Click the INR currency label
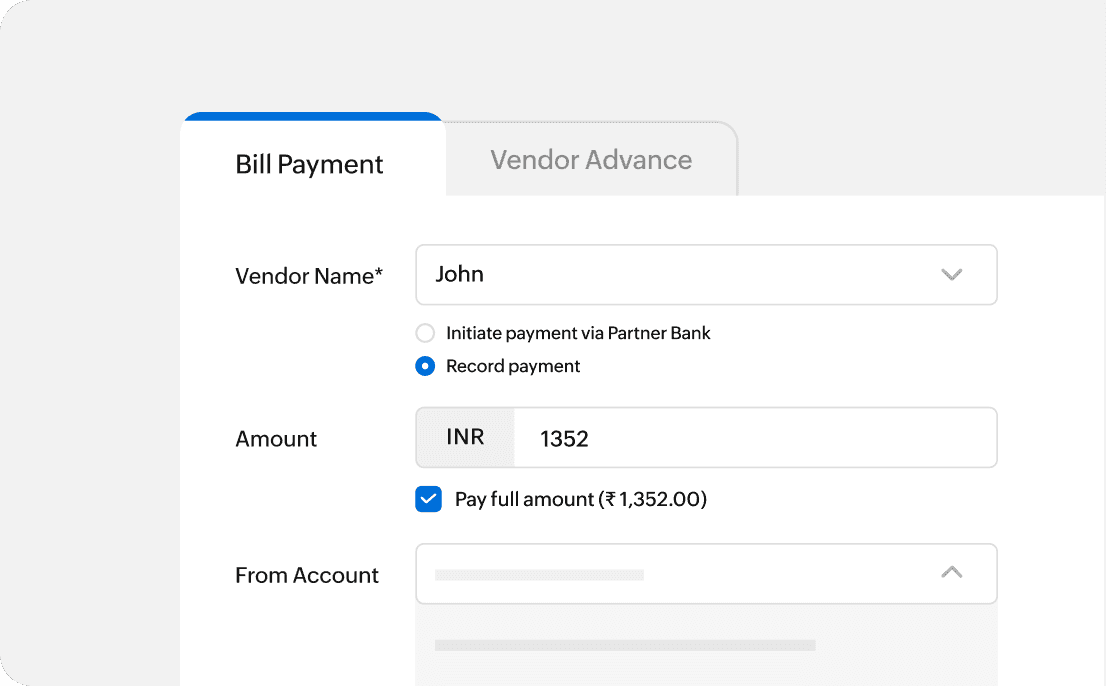 pyautogui.click(x=464, y=437)
